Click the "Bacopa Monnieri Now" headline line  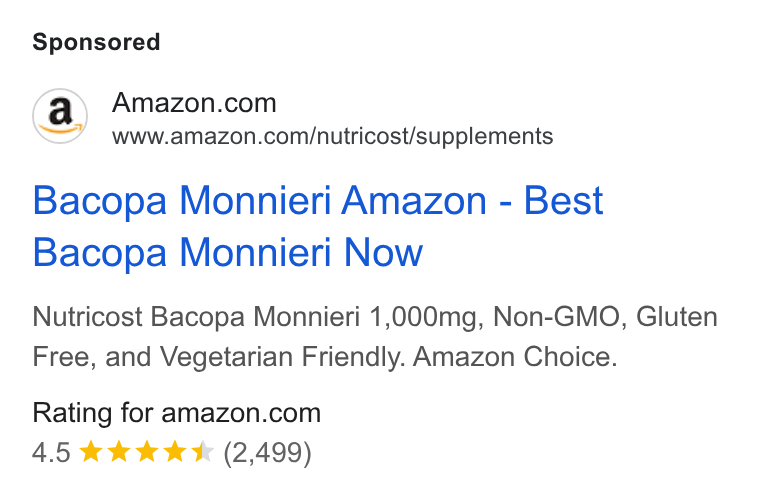coord(228,253)
